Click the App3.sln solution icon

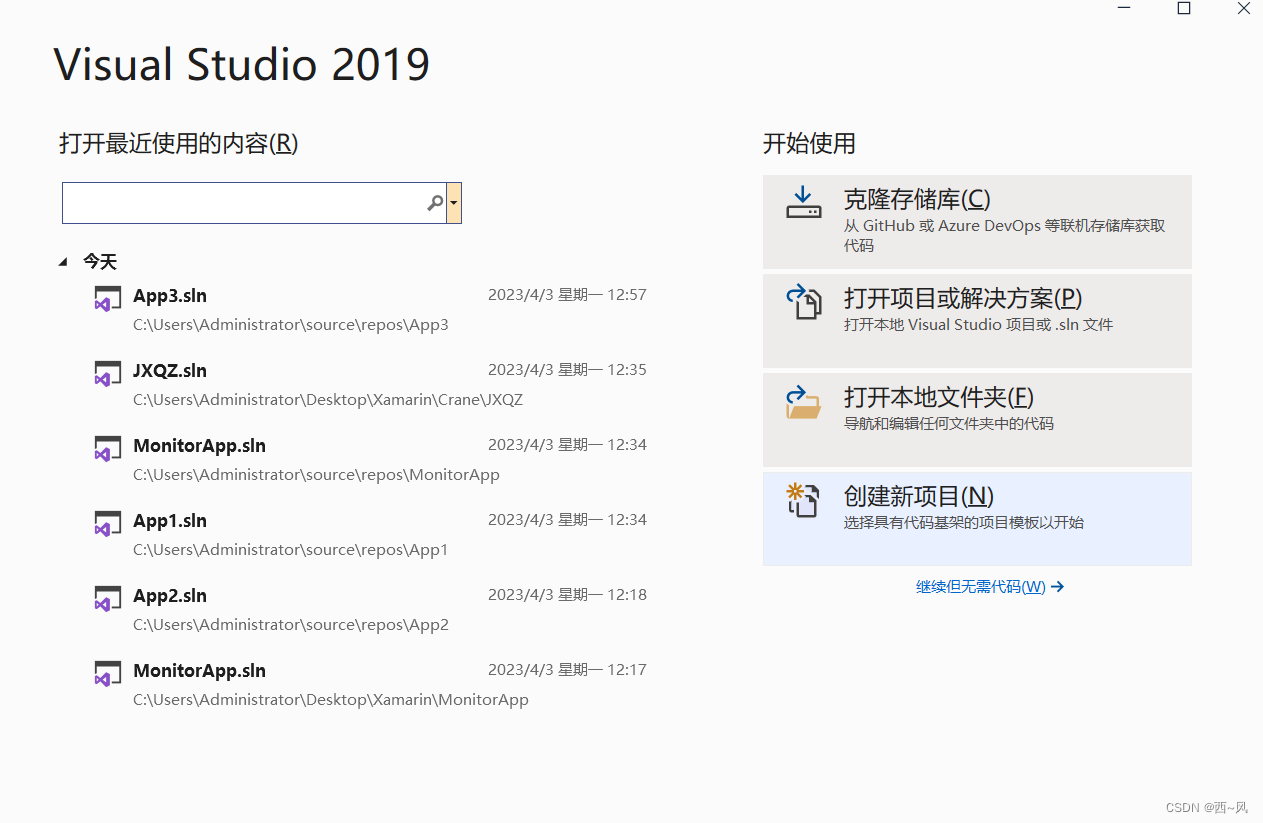107,298
